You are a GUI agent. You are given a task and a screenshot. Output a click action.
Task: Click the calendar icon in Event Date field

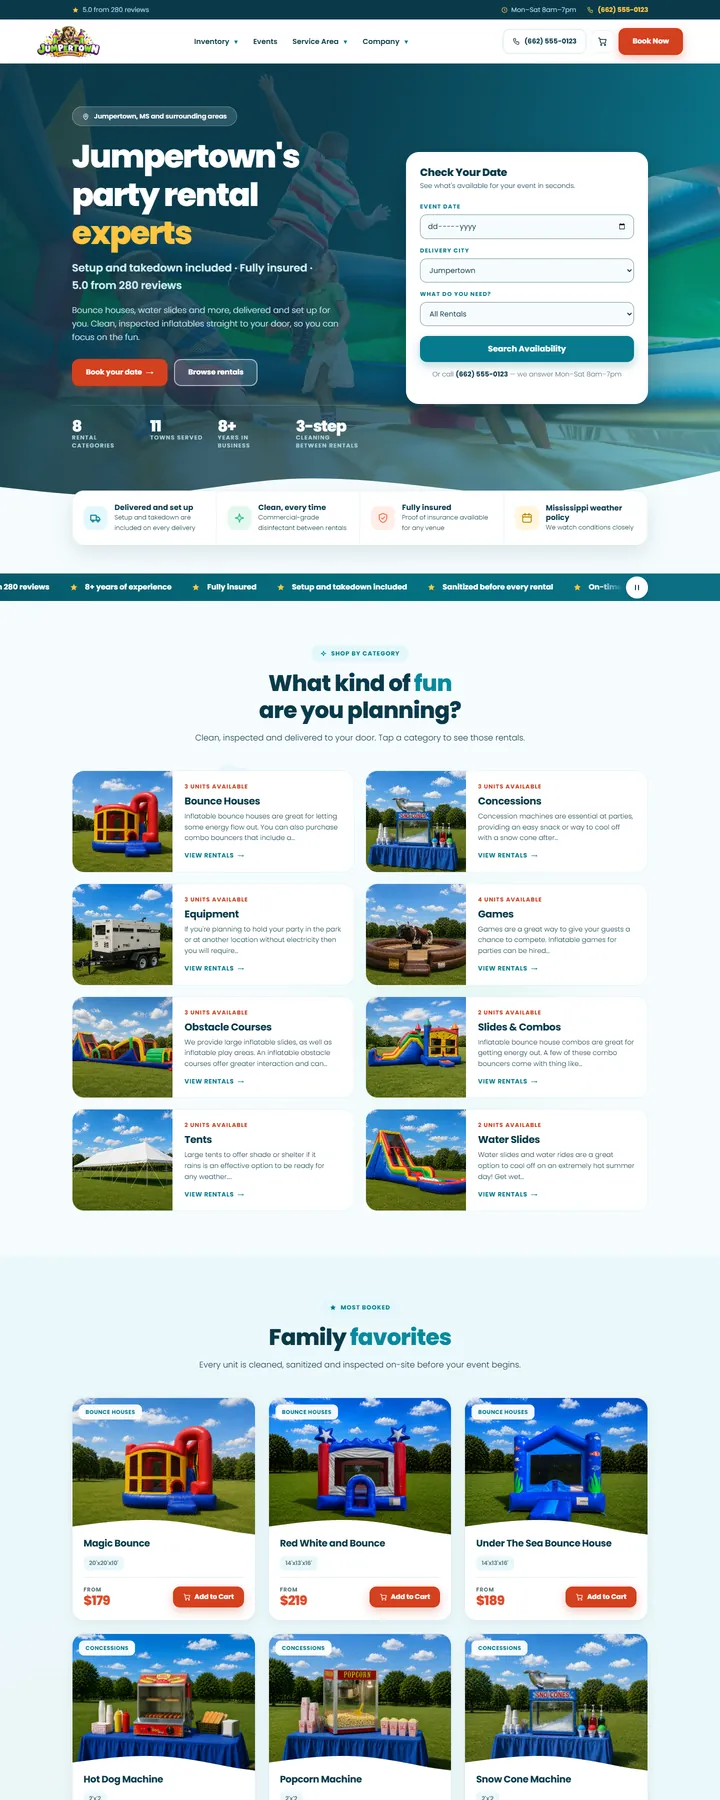622,226
